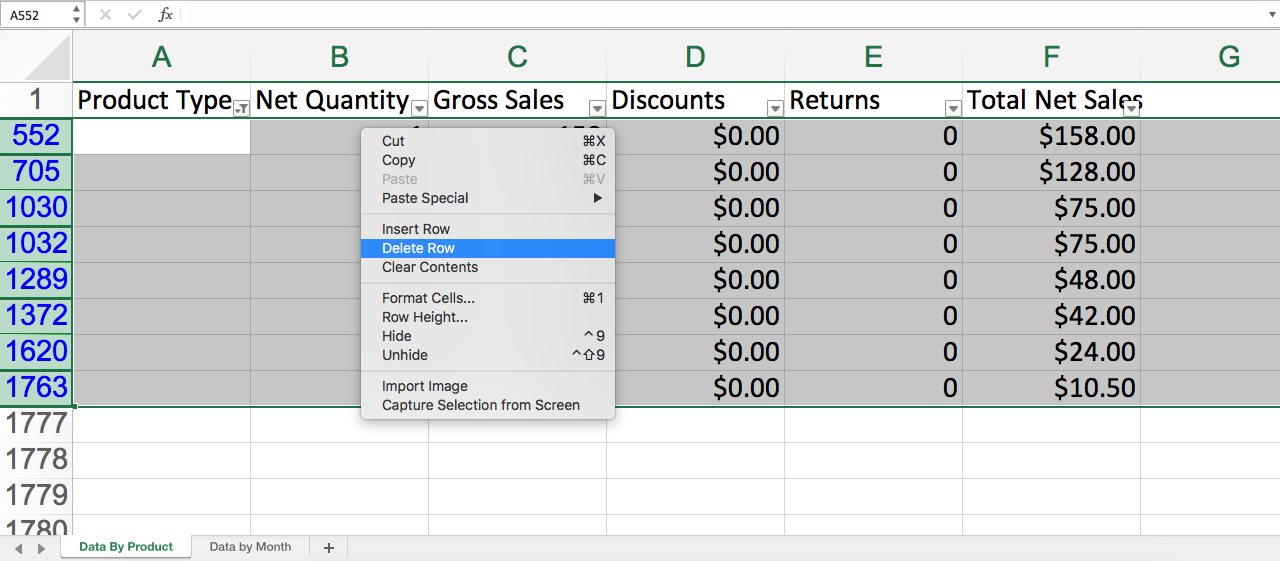This screenshot has width=1280, height=561.
Task: Select row header 1777
Action: [x=36, y=424]
